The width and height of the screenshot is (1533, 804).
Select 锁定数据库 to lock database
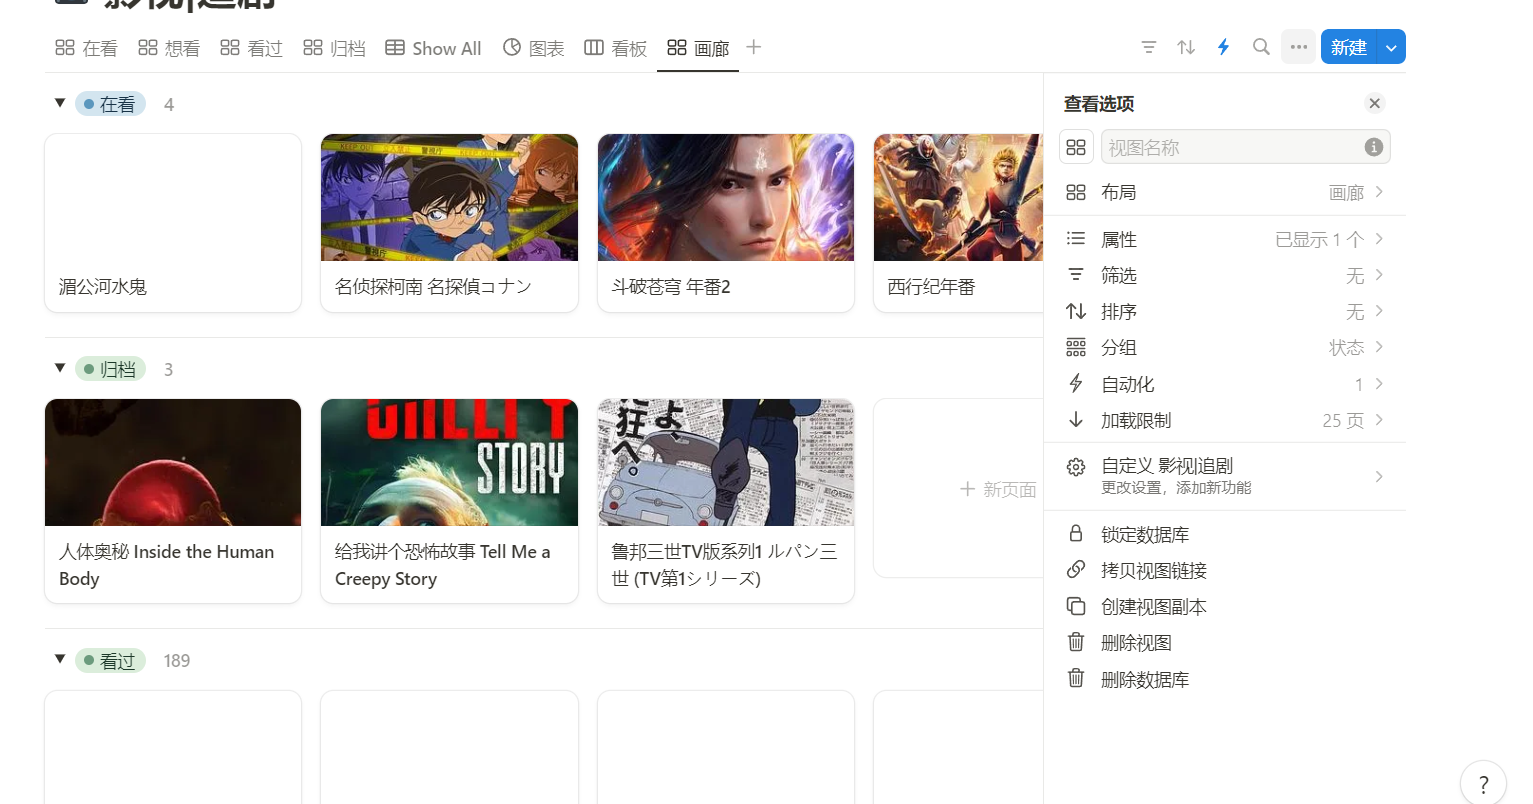click(1225, 534)
